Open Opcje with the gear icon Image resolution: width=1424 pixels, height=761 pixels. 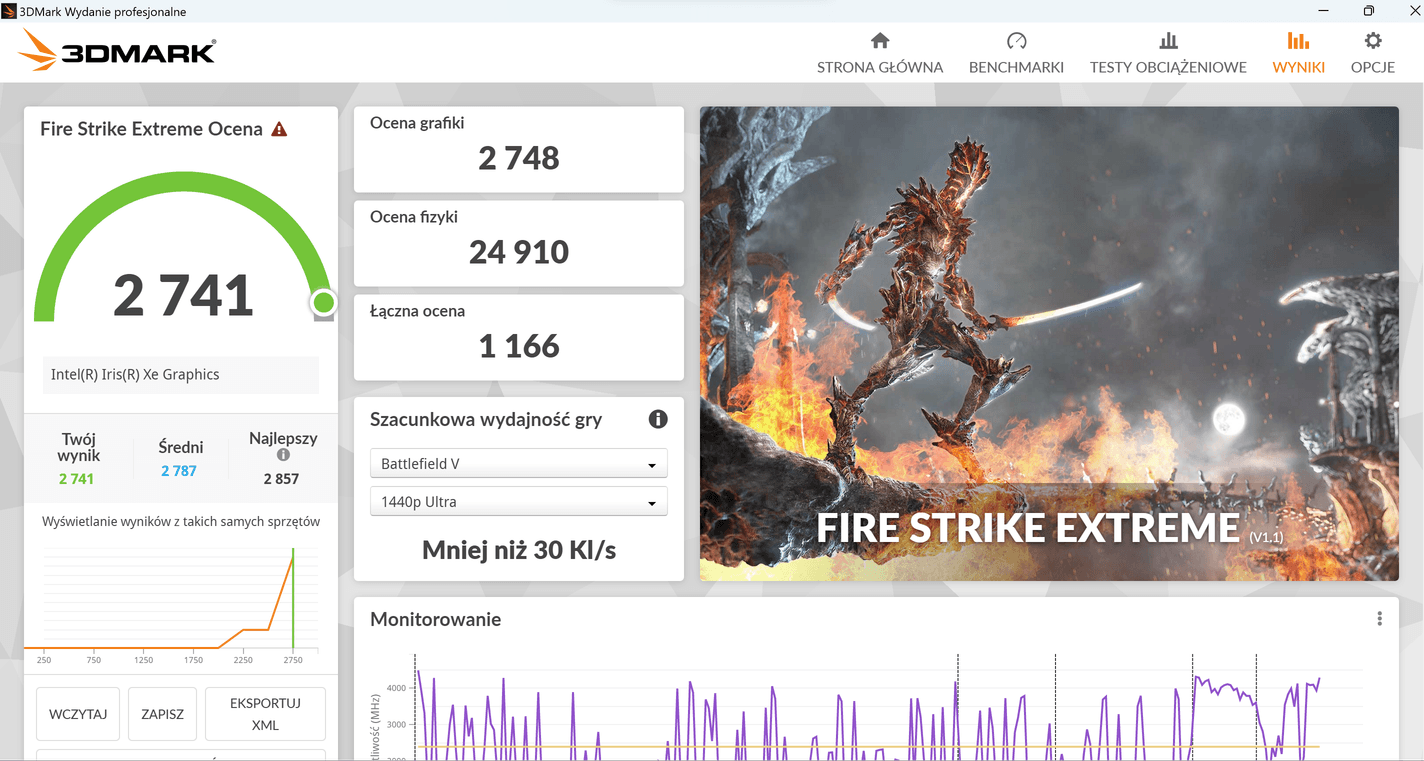click(x=1373, y=41)
